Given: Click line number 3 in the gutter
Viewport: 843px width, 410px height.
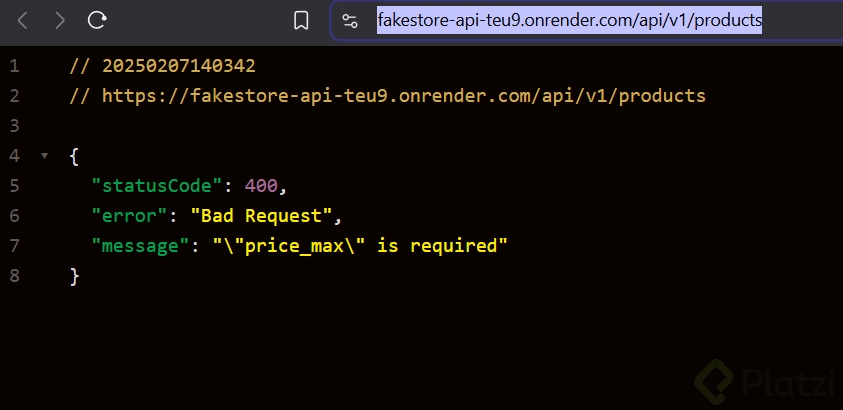Looking at the screenshot, I should point(13,126).
